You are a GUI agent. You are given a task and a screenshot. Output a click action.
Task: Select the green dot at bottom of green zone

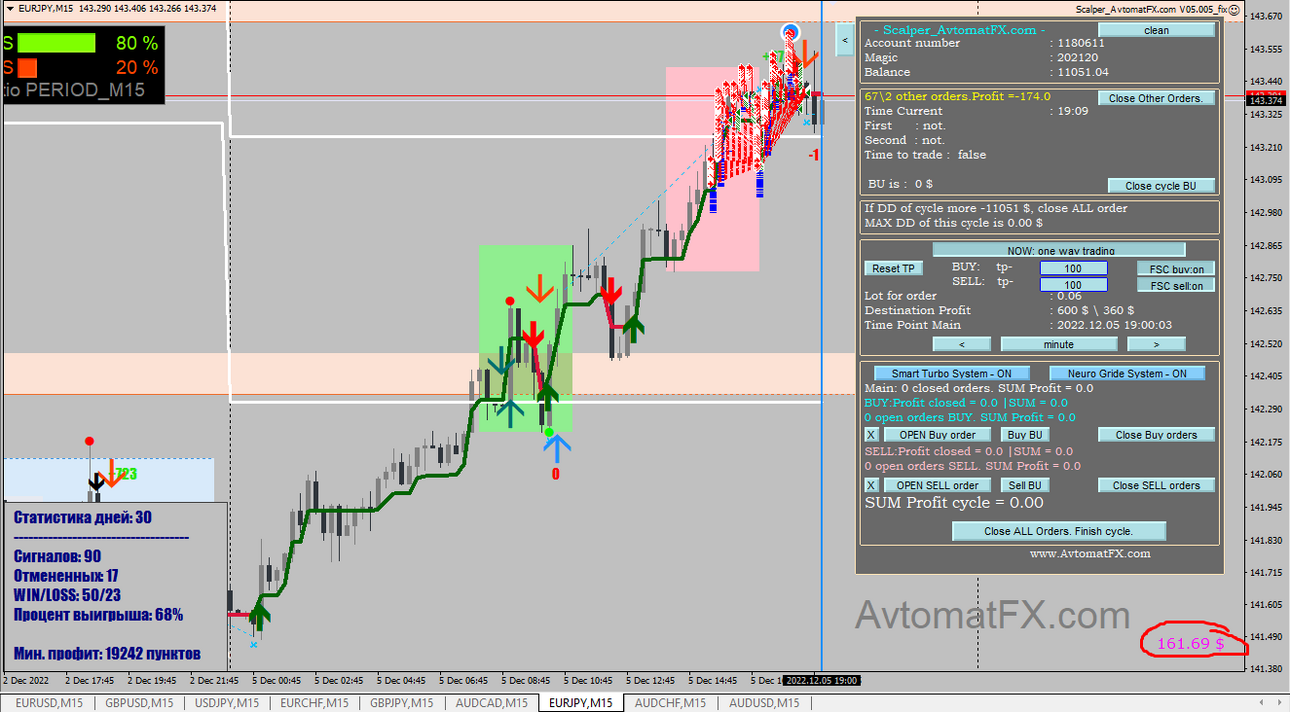coord(549,432)
